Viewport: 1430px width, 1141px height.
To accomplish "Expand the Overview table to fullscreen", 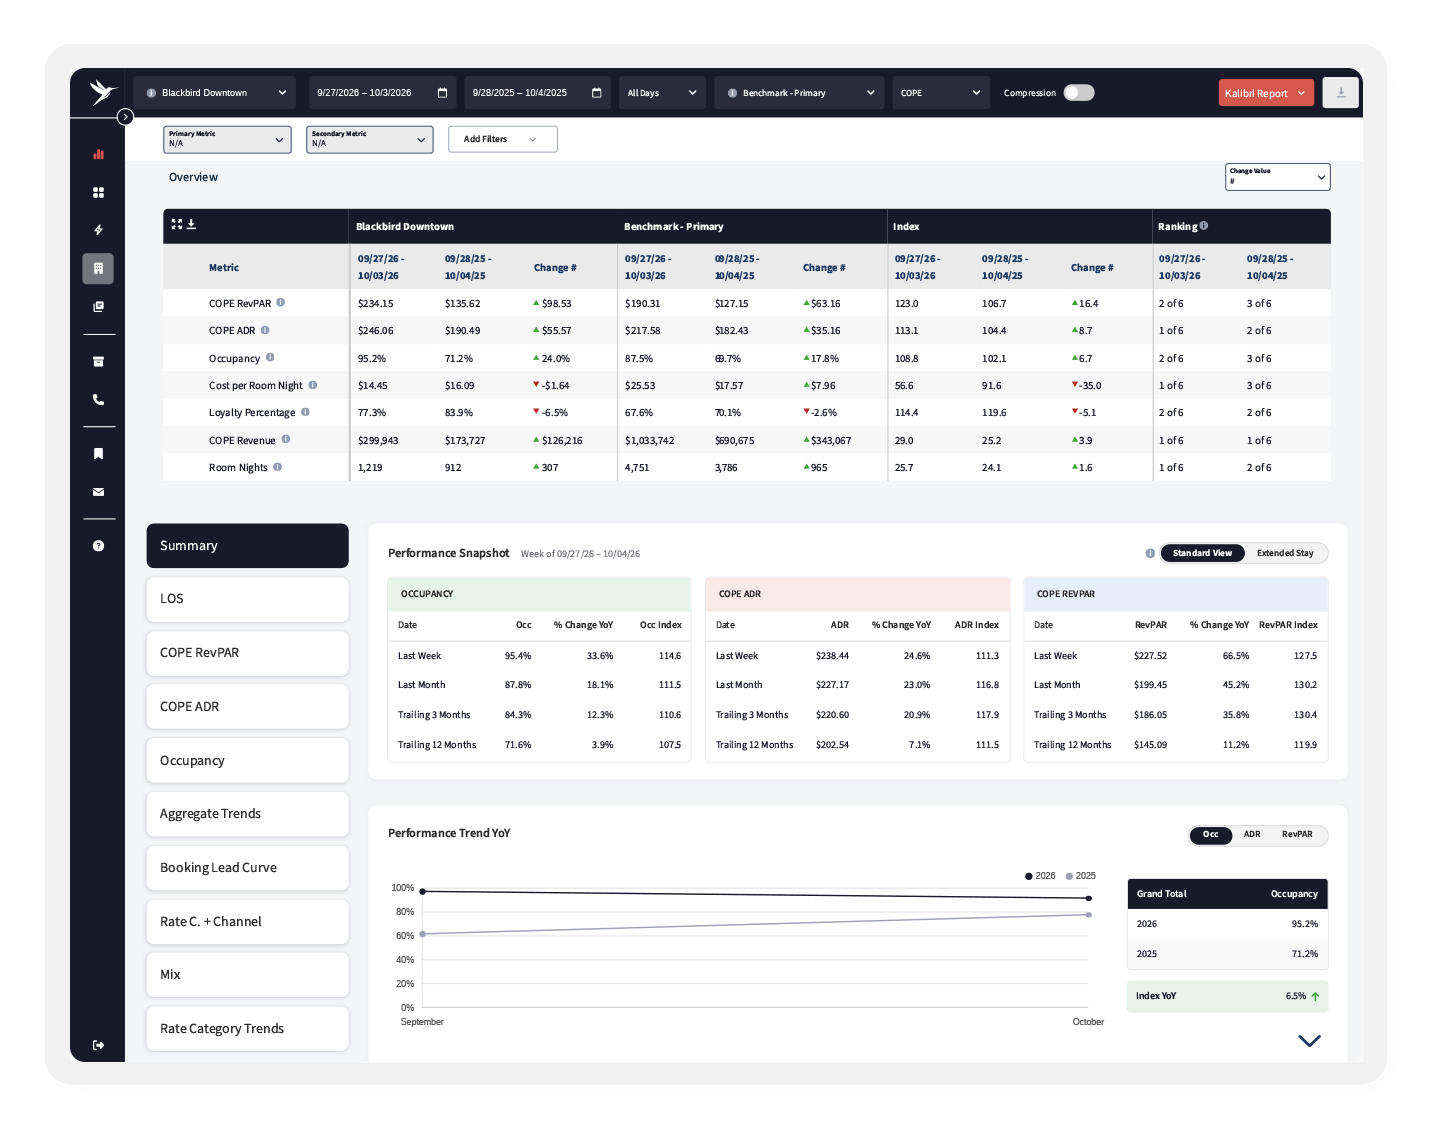I will [x=177, y=224].
